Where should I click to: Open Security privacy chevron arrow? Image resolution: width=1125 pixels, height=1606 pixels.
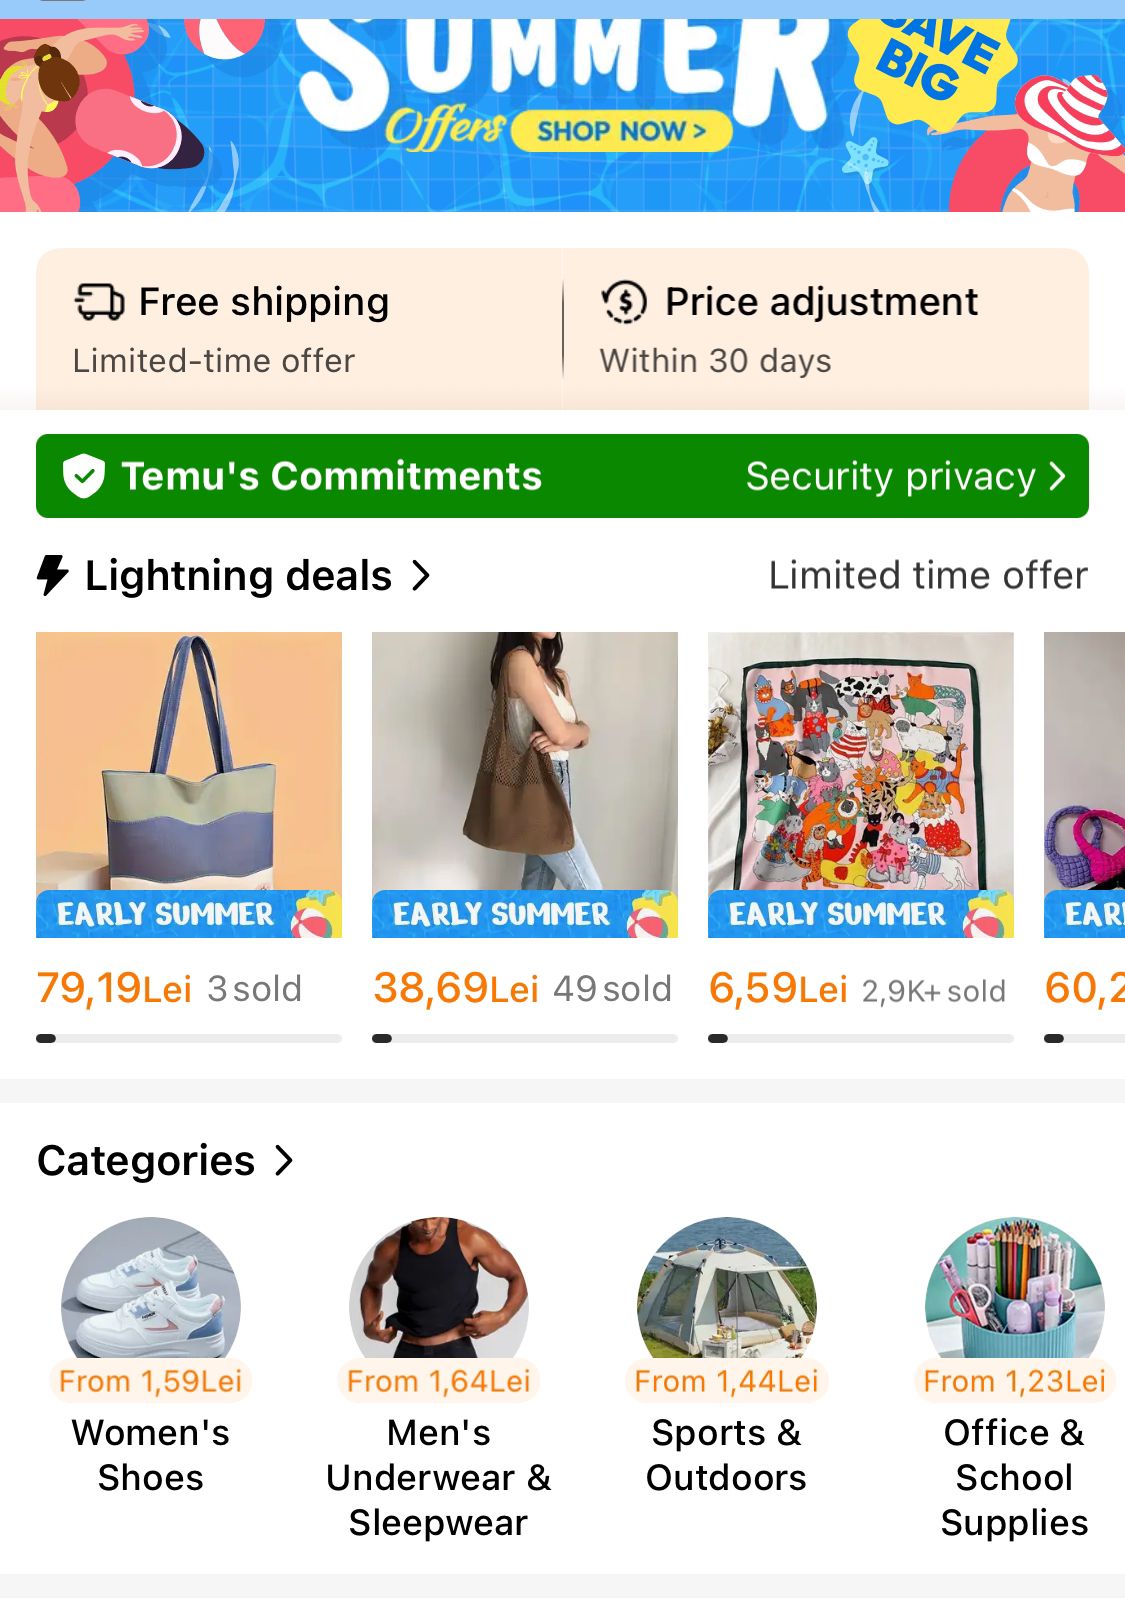(1058, 476)
